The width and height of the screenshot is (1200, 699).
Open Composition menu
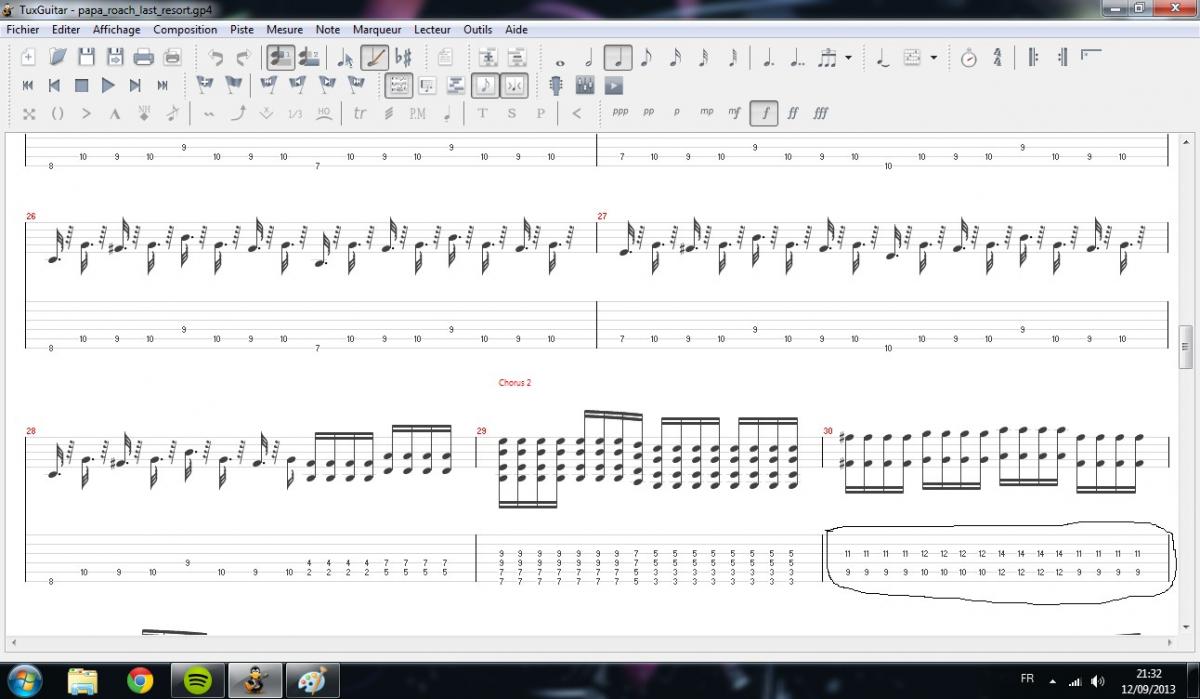pyautogui.click(x=185, y=30)
